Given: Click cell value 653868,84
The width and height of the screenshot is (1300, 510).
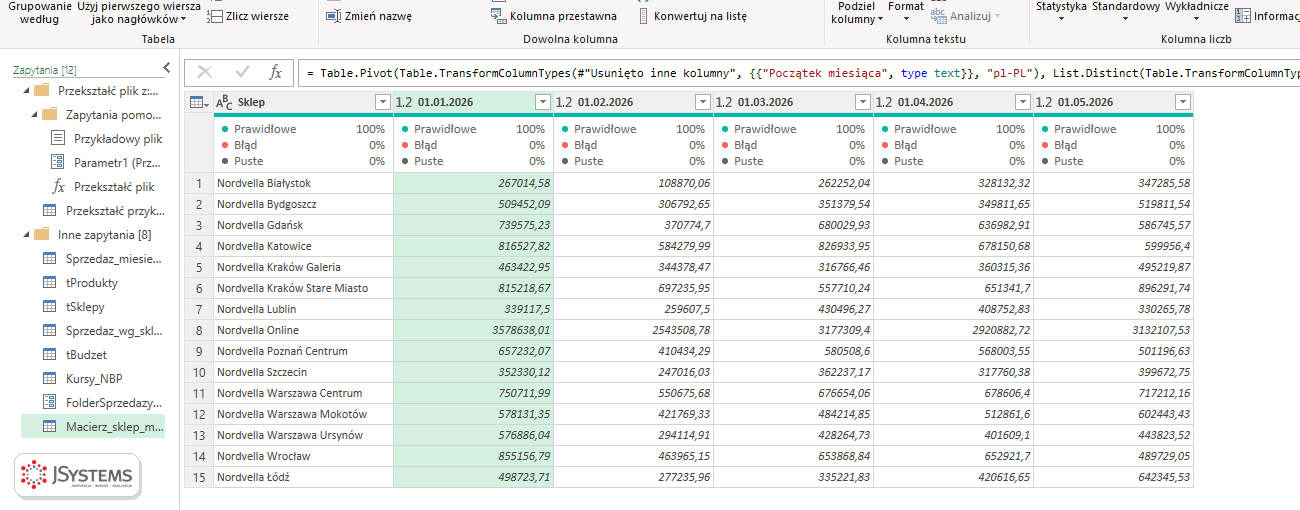Looking at the screenshot, I should coord(793,456).
